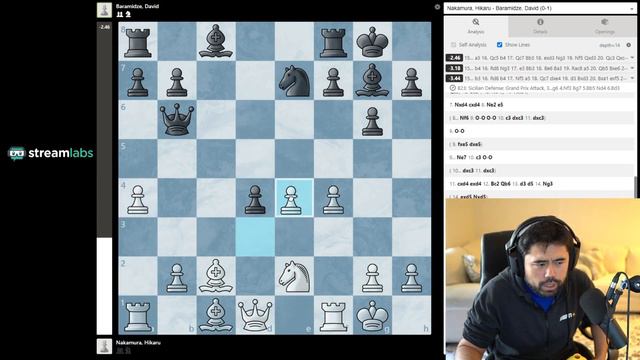Select the black pawn on g6

coord(372,120)
